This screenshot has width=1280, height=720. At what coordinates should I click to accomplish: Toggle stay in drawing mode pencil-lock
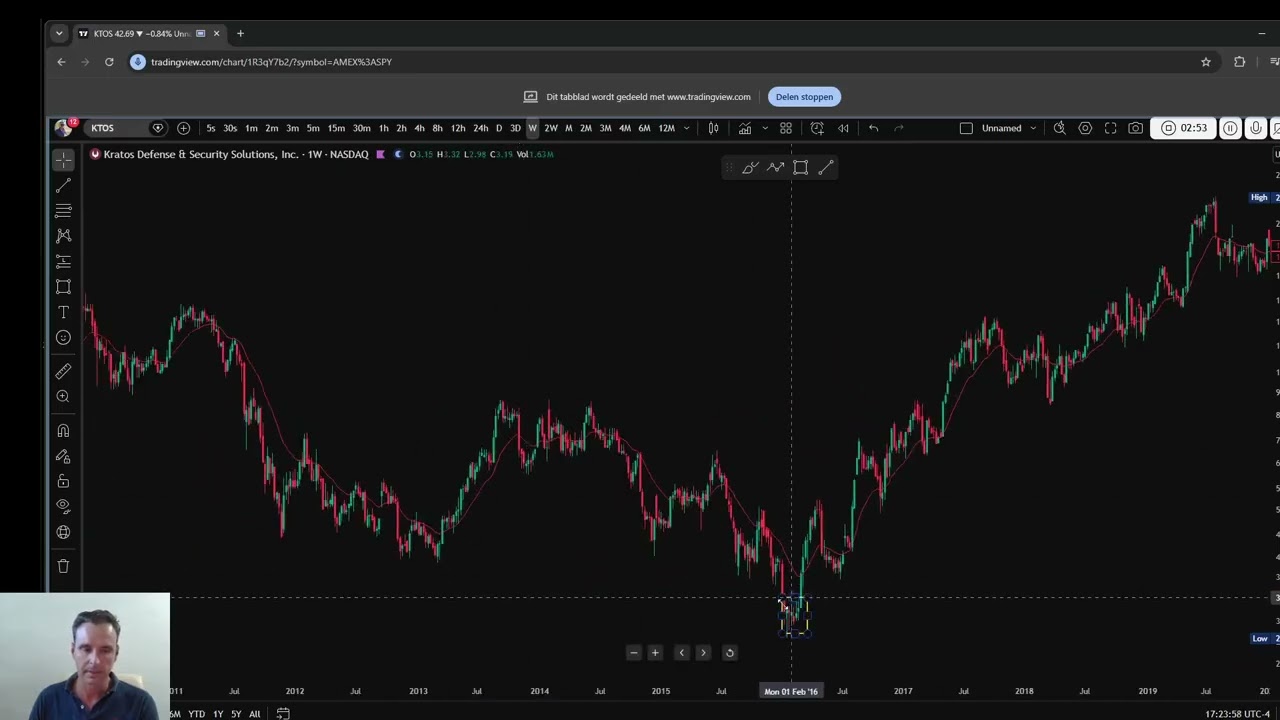point(63,457)
